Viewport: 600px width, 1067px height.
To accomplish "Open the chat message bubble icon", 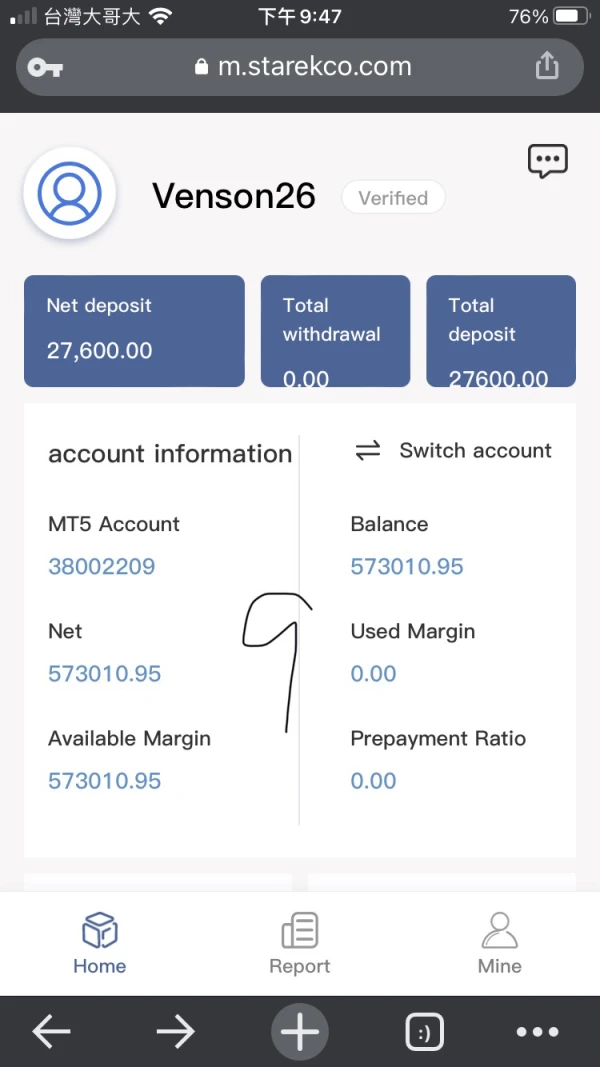I will pyautogui.click(x=547, y=161).
